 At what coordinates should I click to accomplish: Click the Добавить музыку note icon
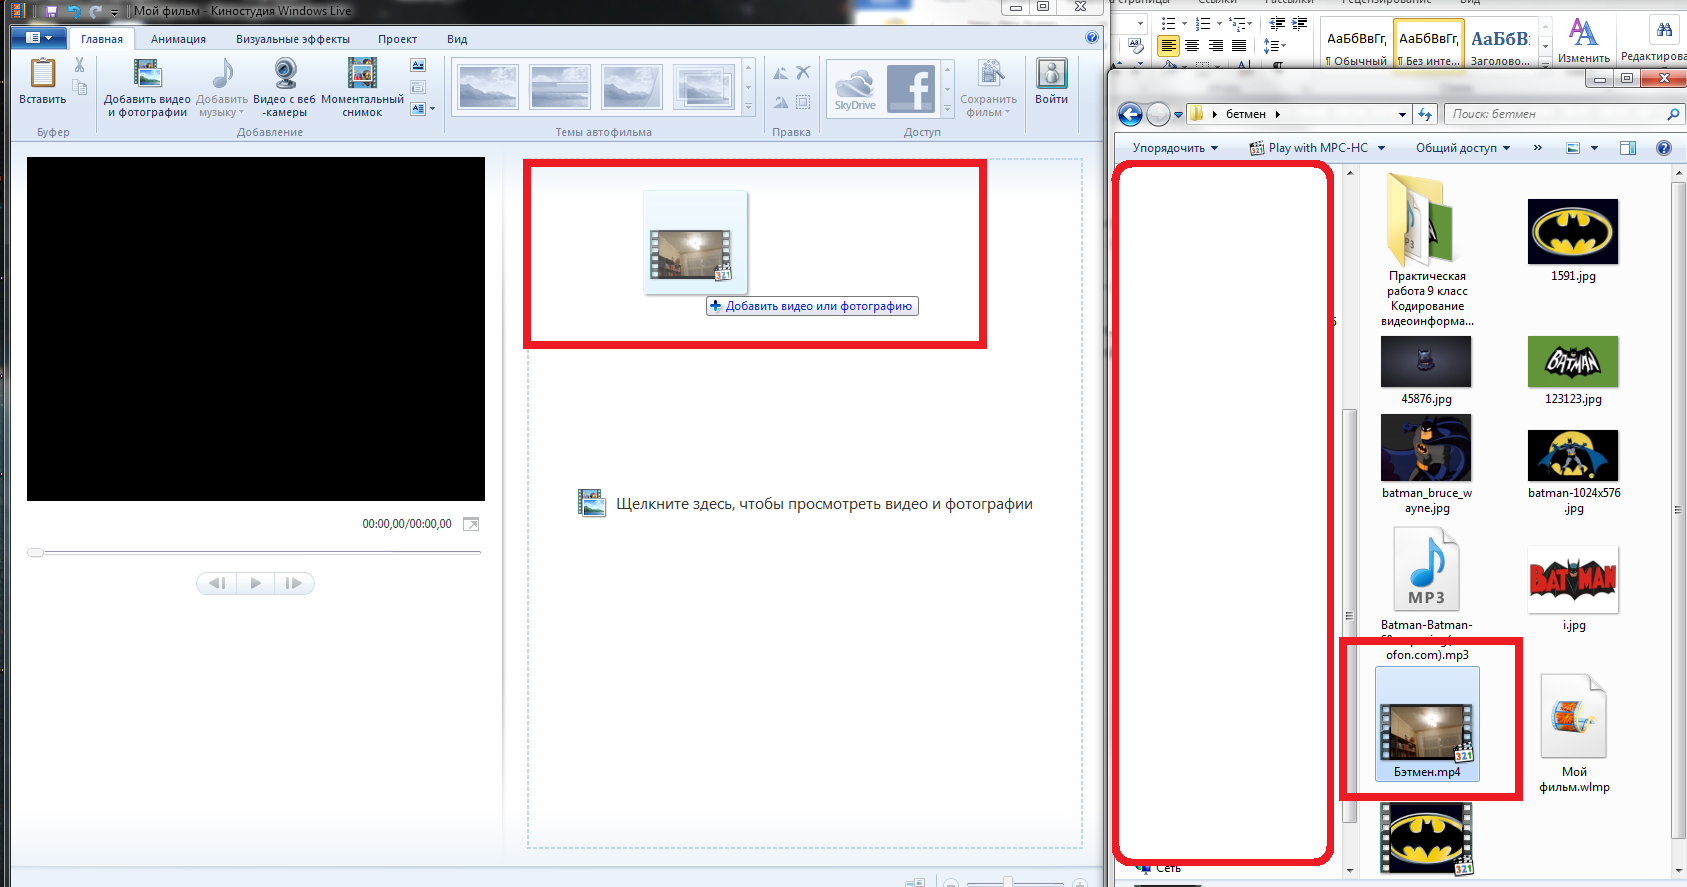(x=222, y=74)
